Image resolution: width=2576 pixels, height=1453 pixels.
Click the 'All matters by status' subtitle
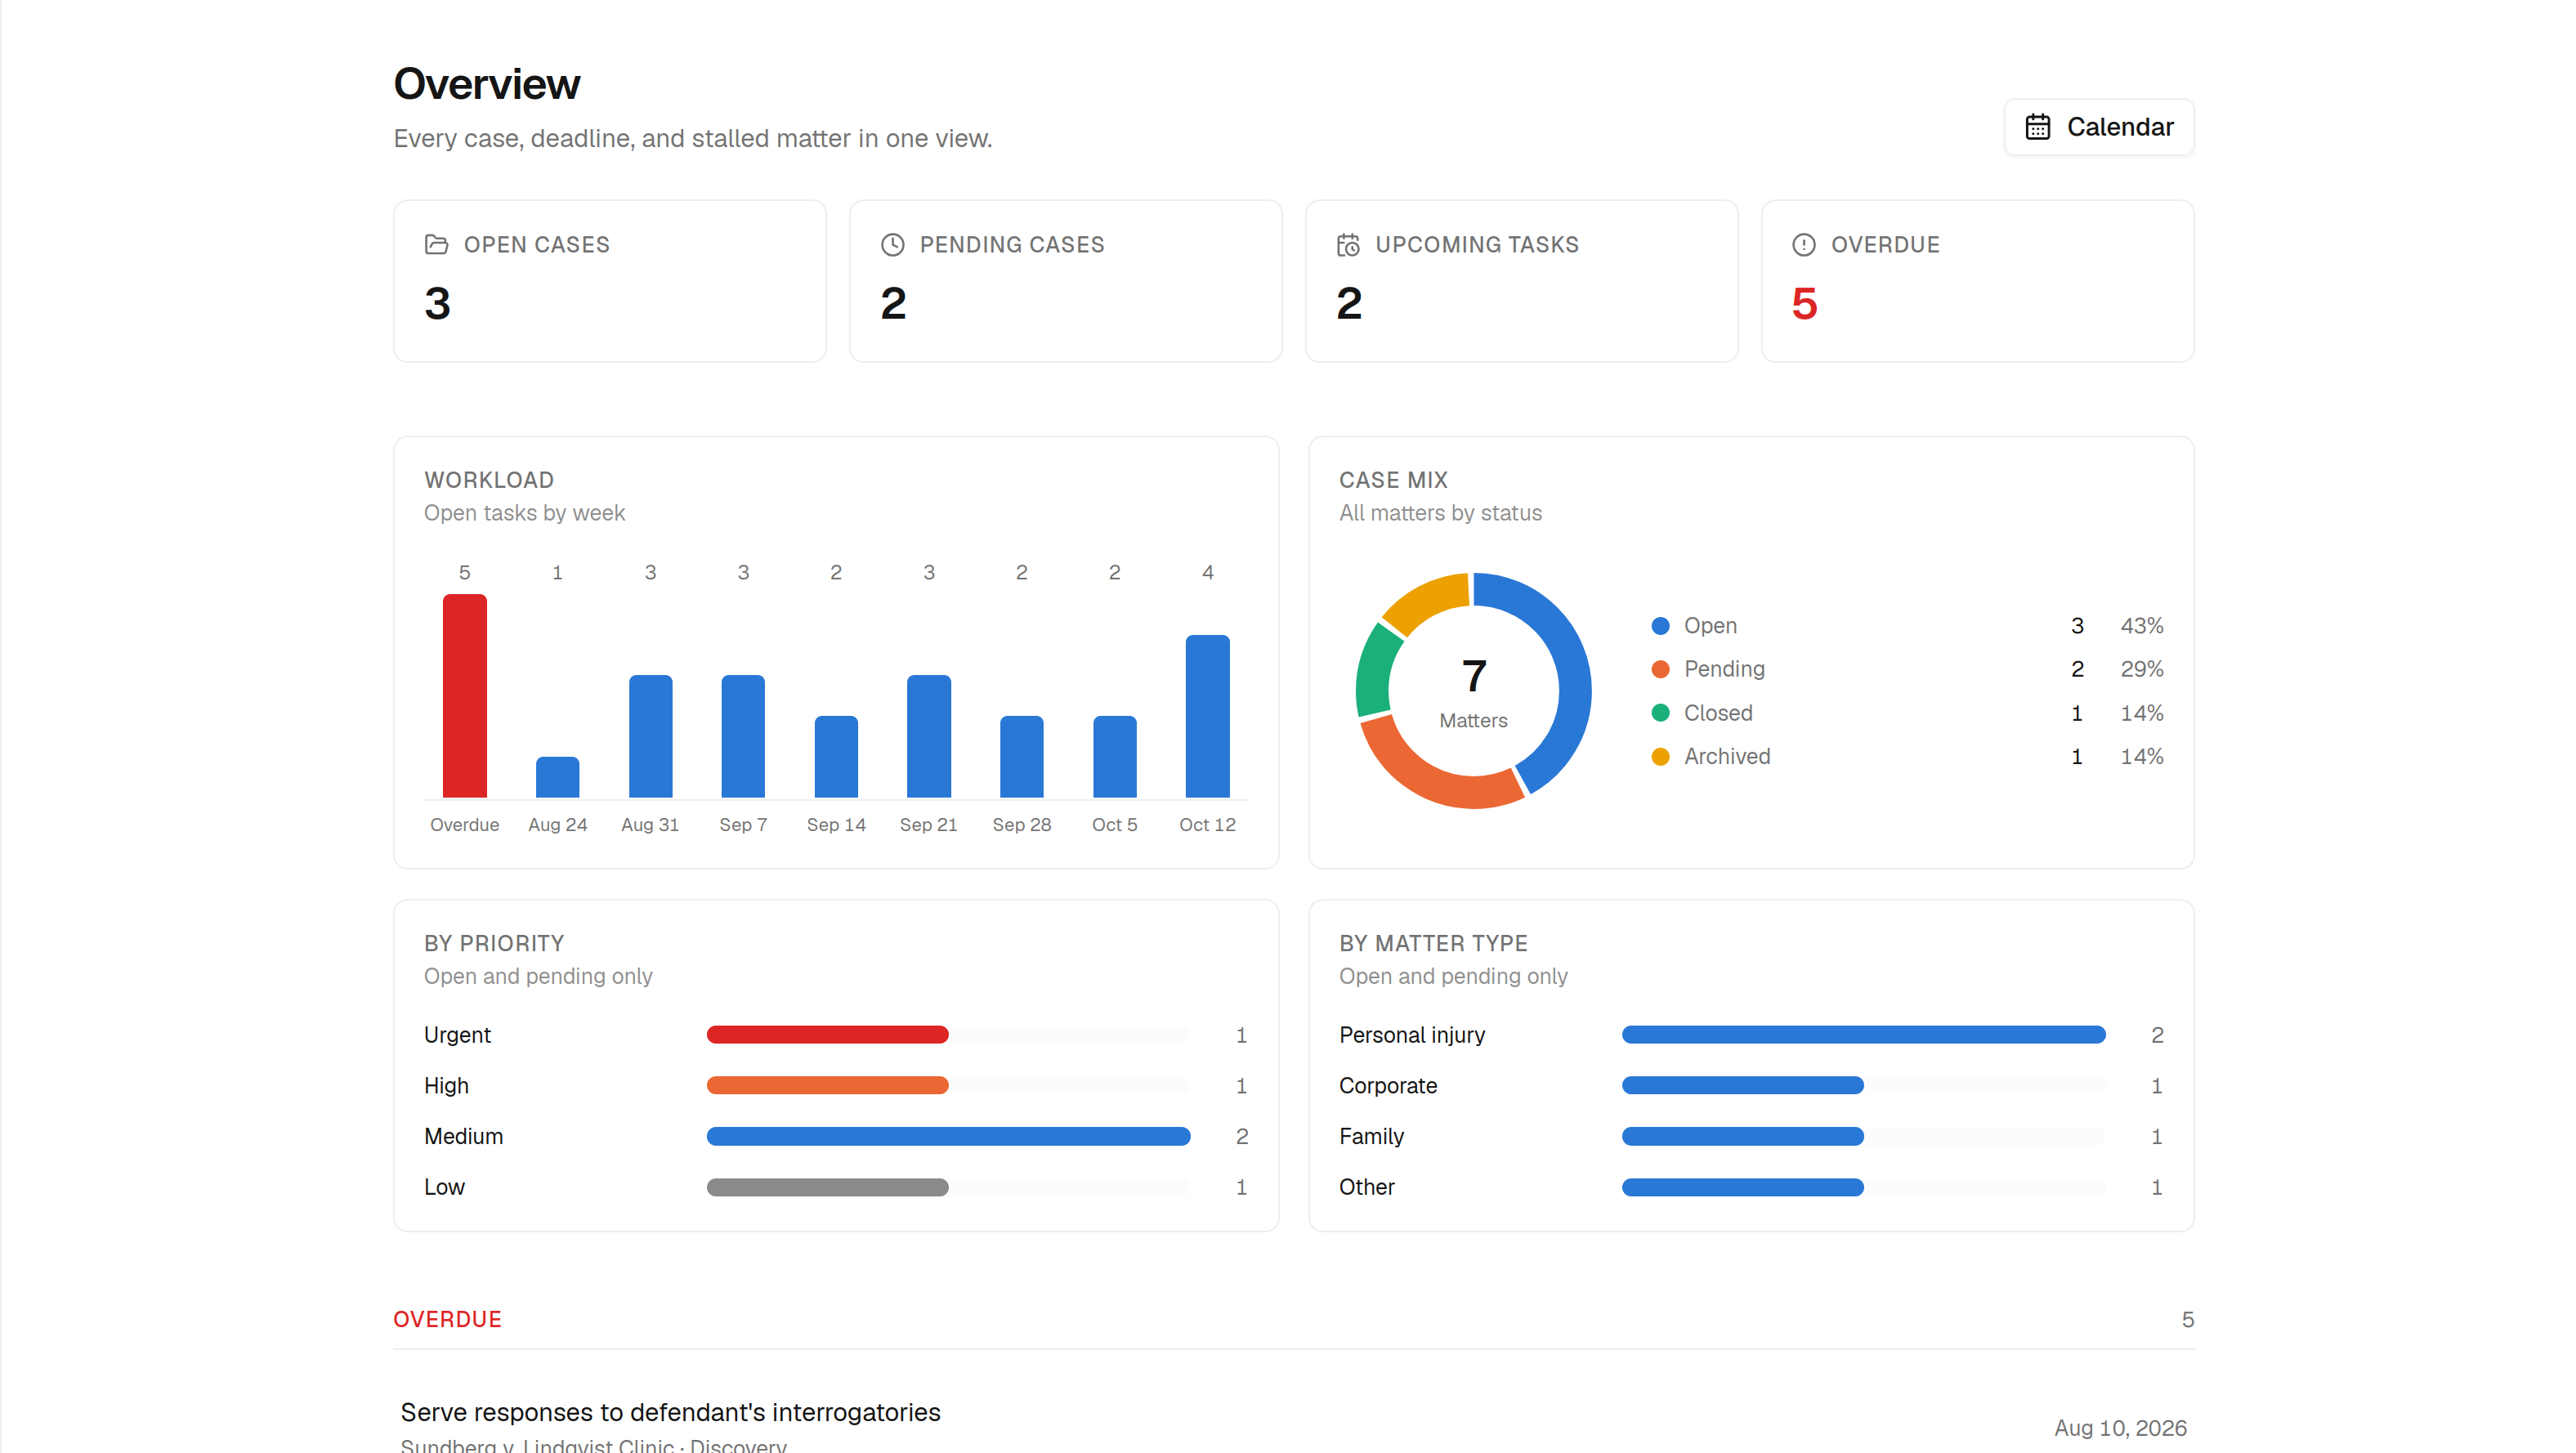click(1440, 513)
